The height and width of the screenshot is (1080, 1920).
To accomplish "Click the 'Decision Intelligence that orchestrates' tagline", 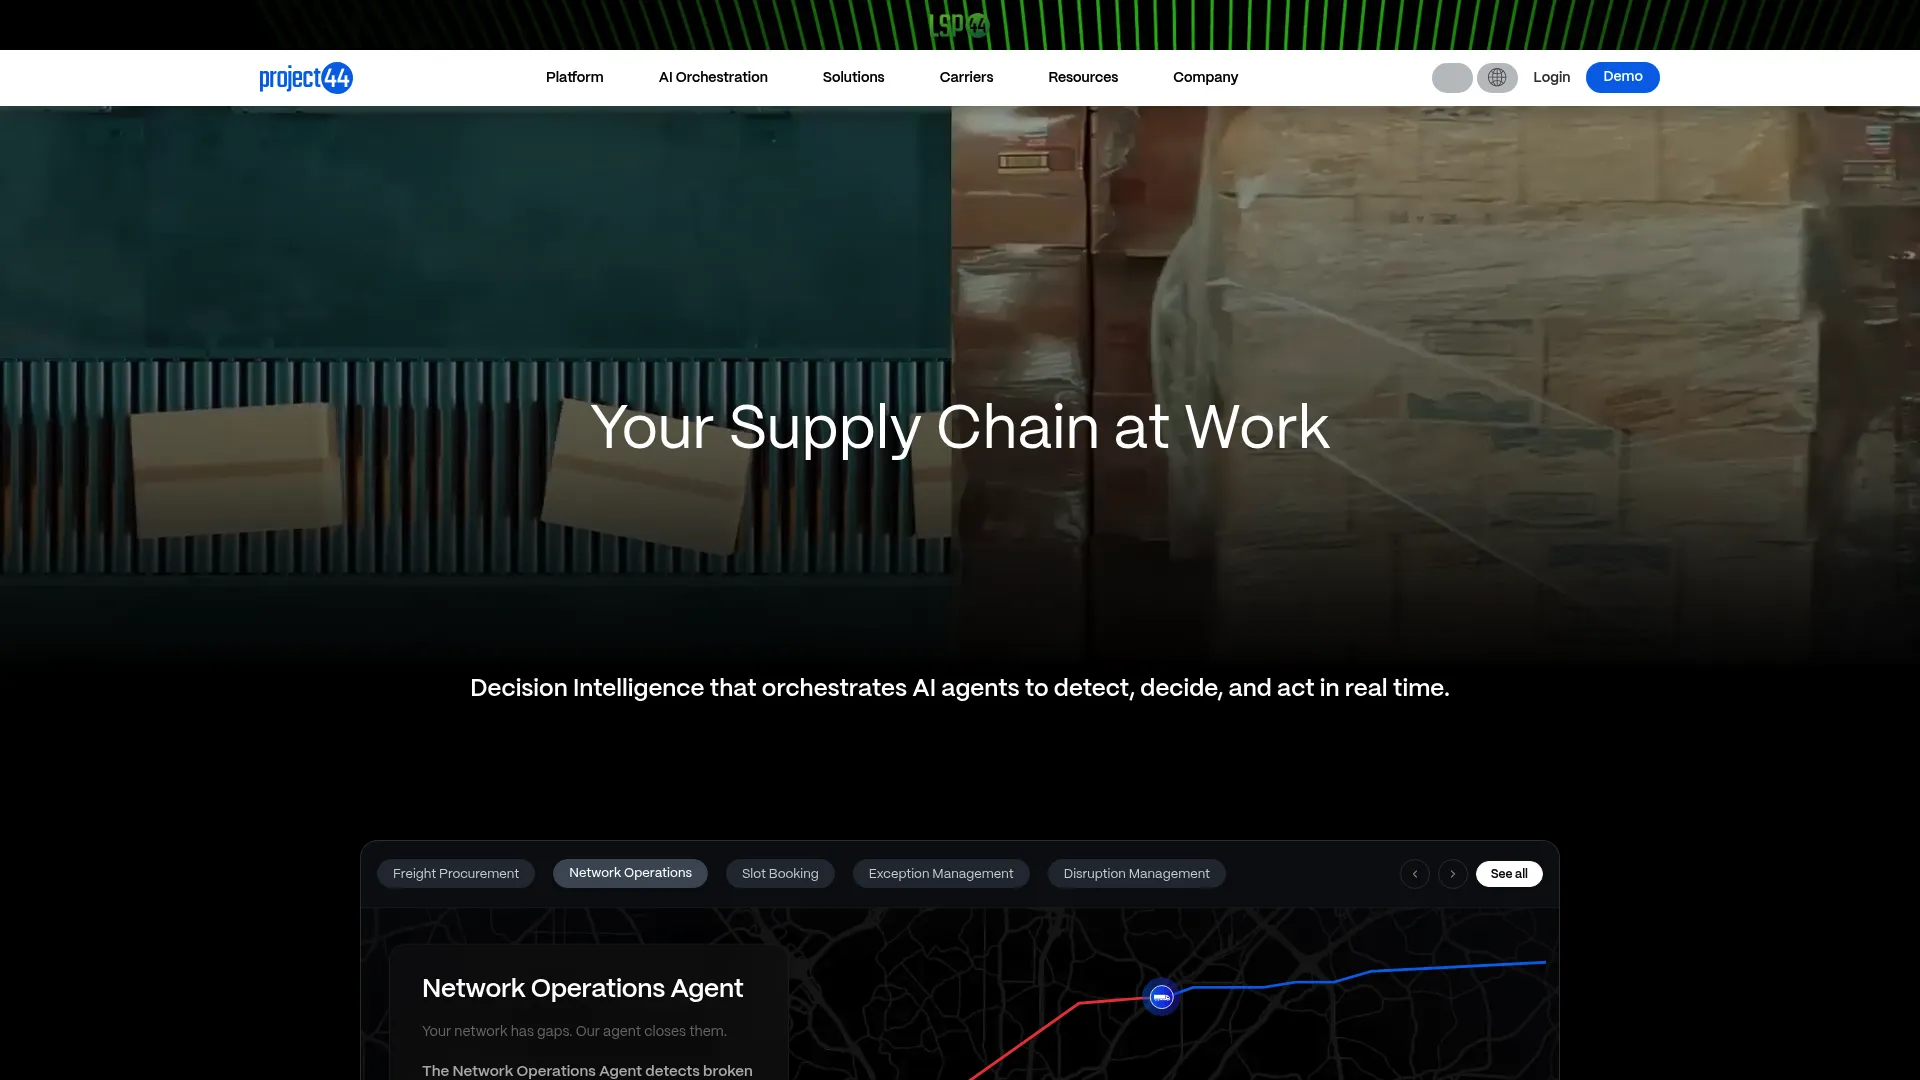I will coord(960,688).
